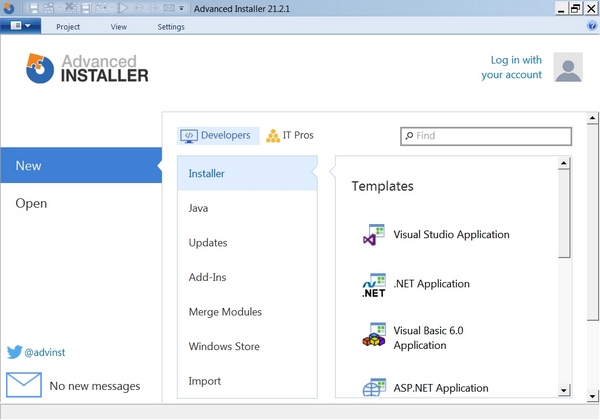Viewport: 600px width, 420px height.
Task: Select the Open section in left sidebar
Action: pos(81,203)
